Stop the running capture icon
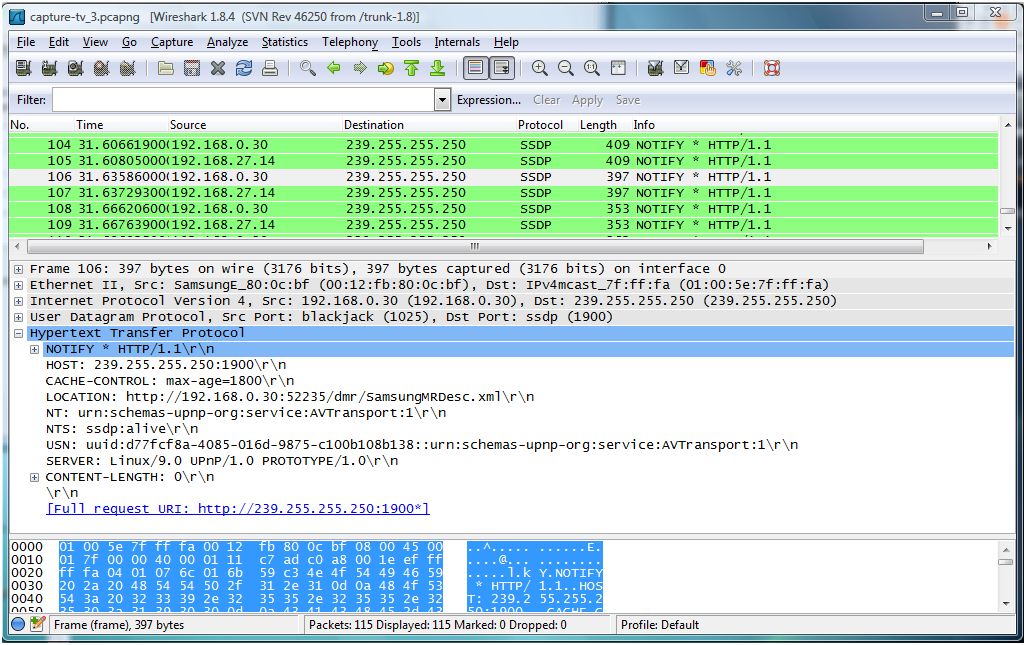 pos(101,68)
